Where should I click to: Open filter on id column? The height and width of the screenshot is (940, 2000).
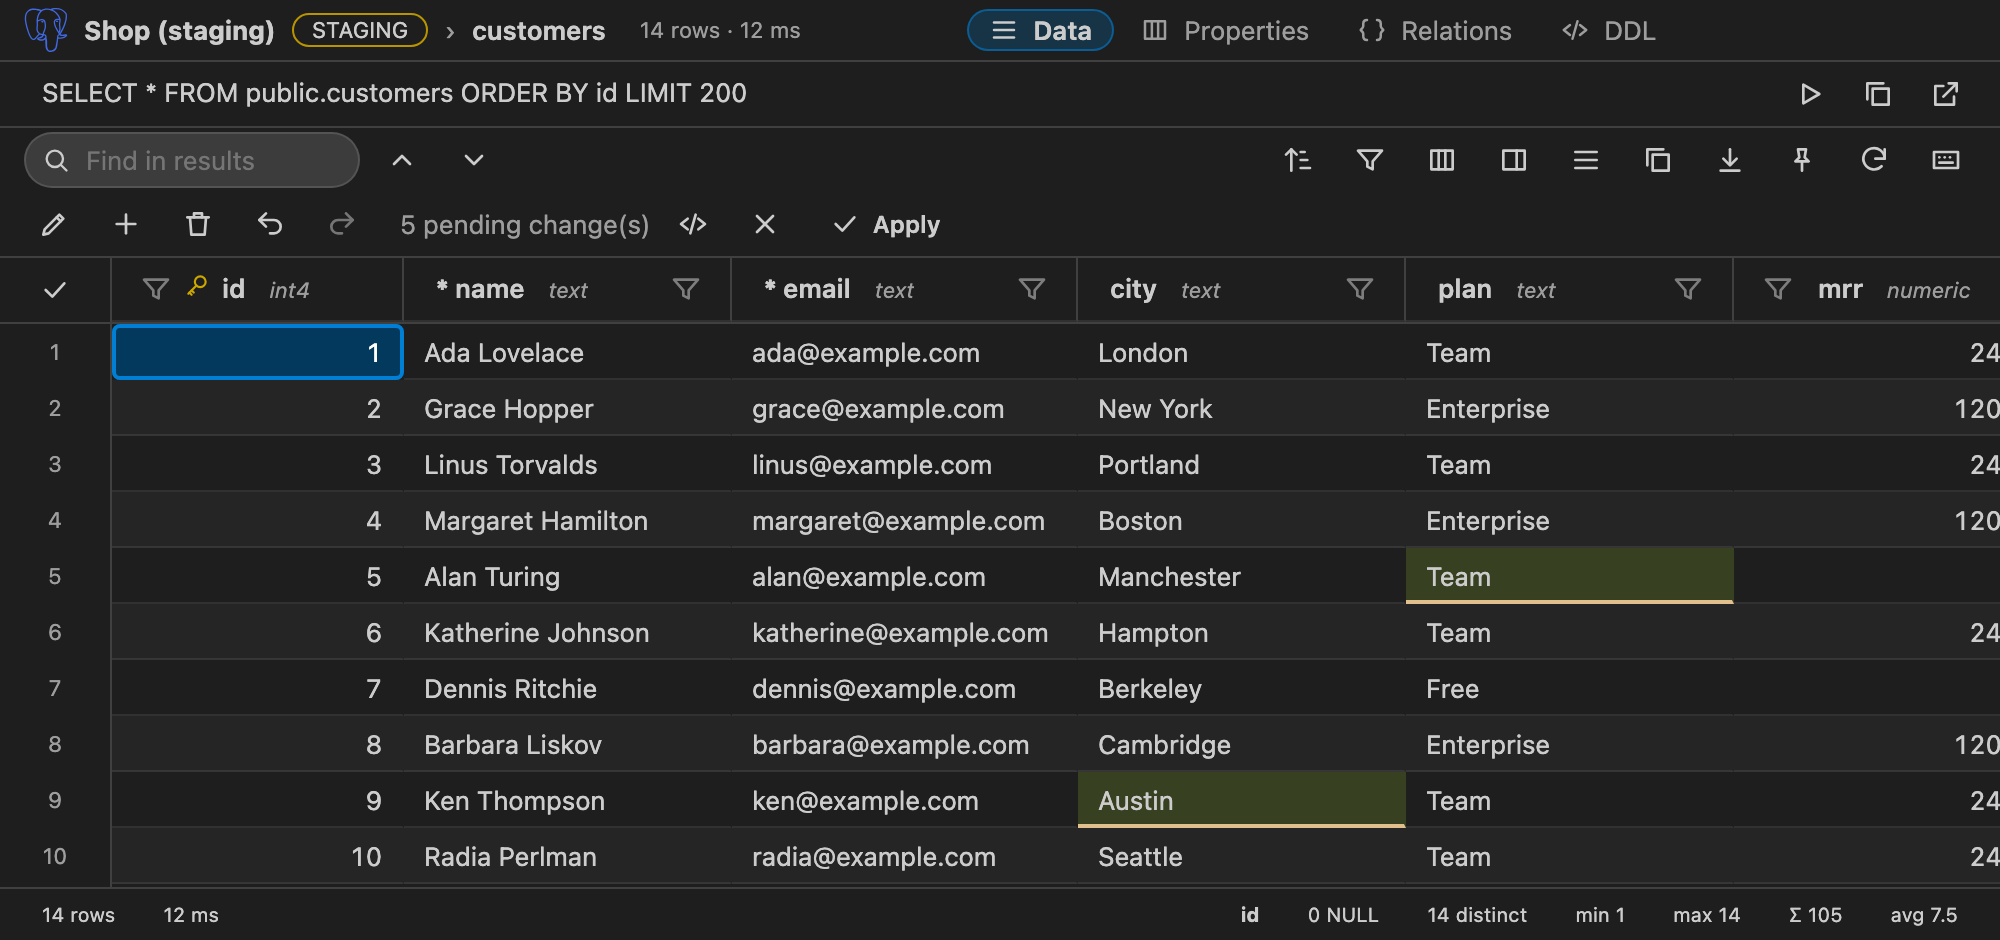click(x=156, y=289)
